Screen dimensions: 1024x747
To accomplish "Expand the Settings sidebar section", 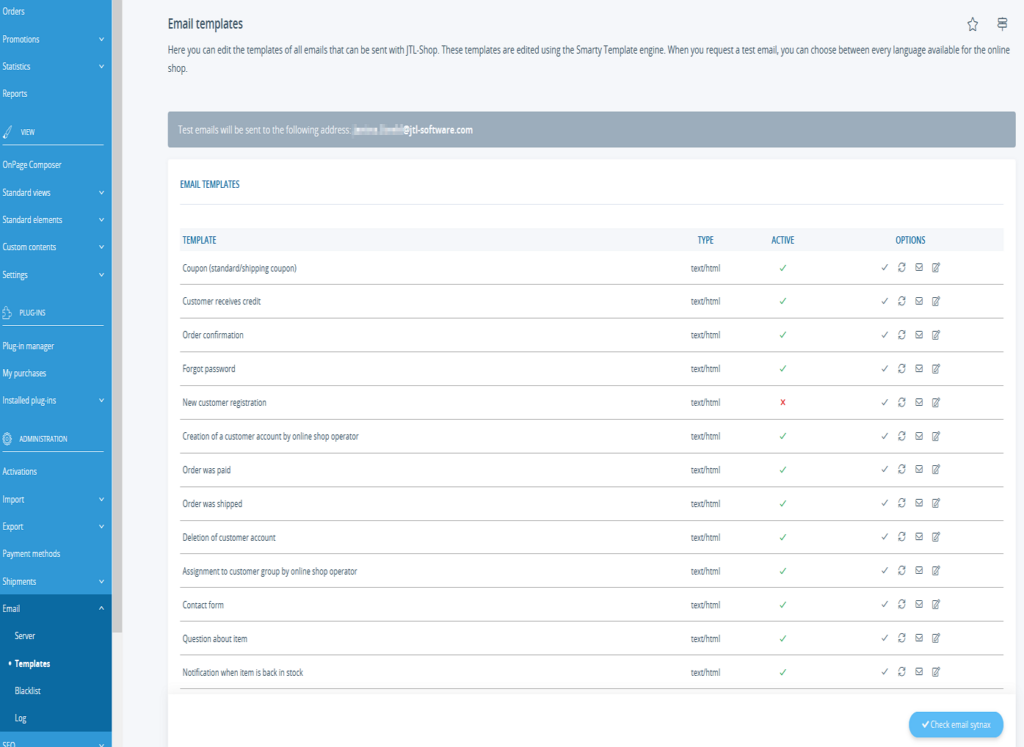I will pos(55,273).
